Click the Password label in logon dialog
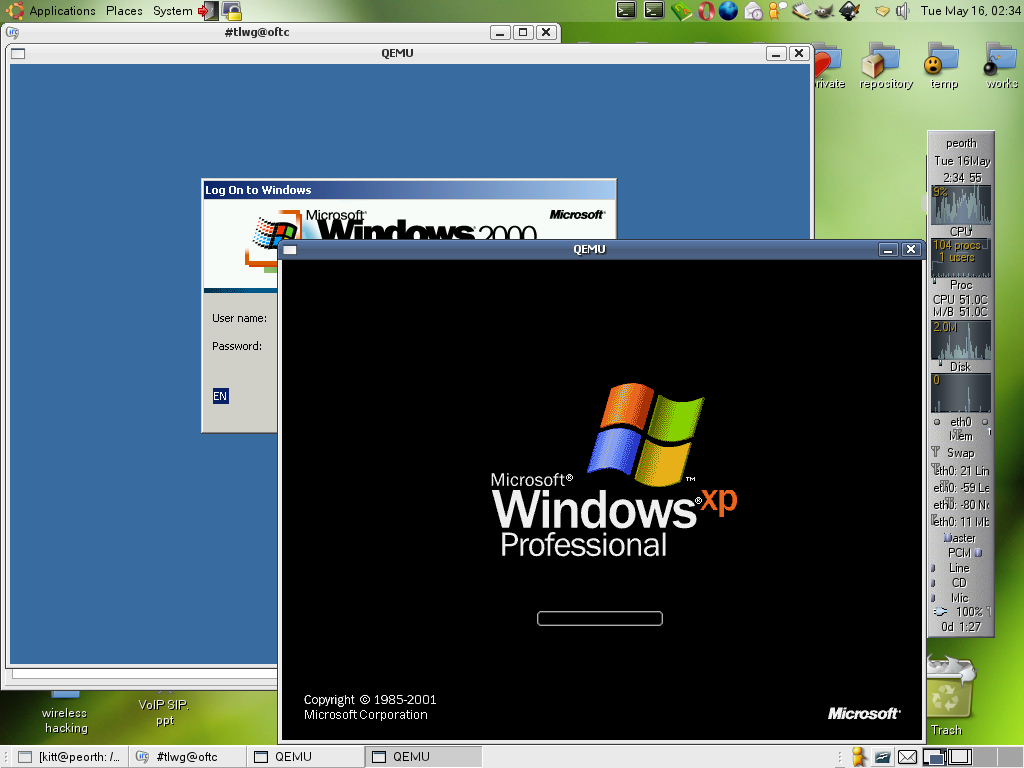 pyautogui.click(x=236, y=346)
